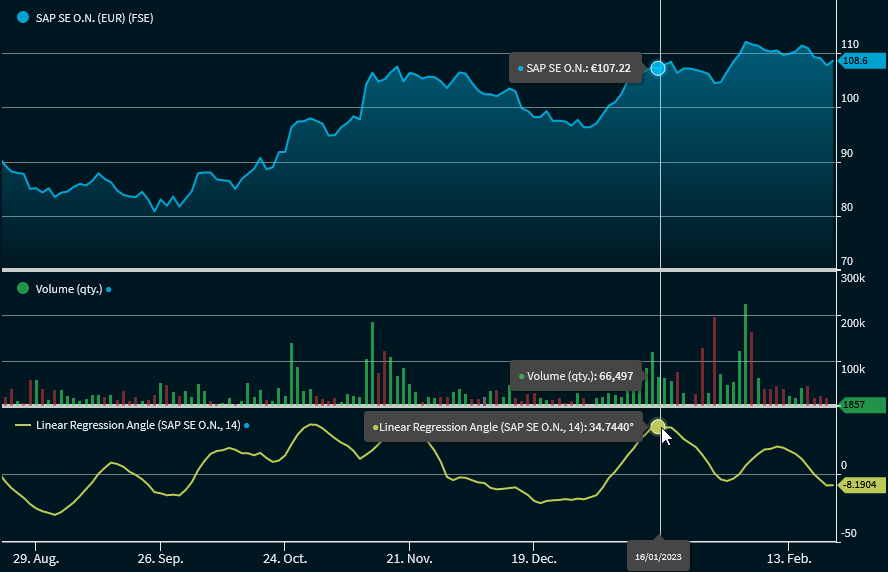Click the SAP SE O.N. €107.22 tooltip
The height and width of the screenshot is (572, 888).
575,68
